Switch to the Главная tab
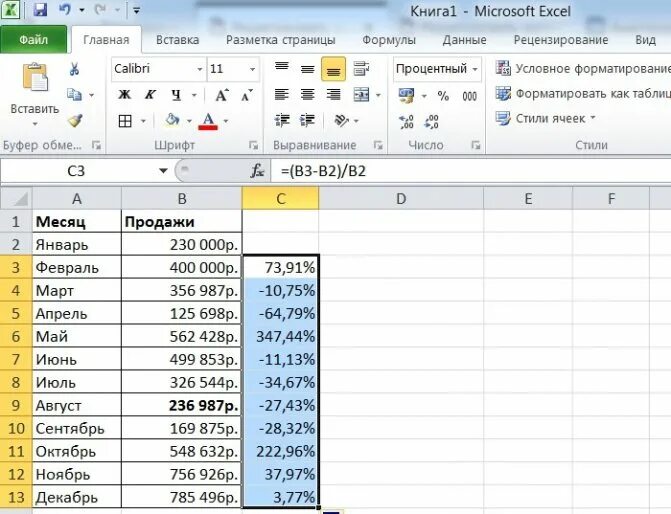This screenshot has width=671, height=514. click(106, 40)
